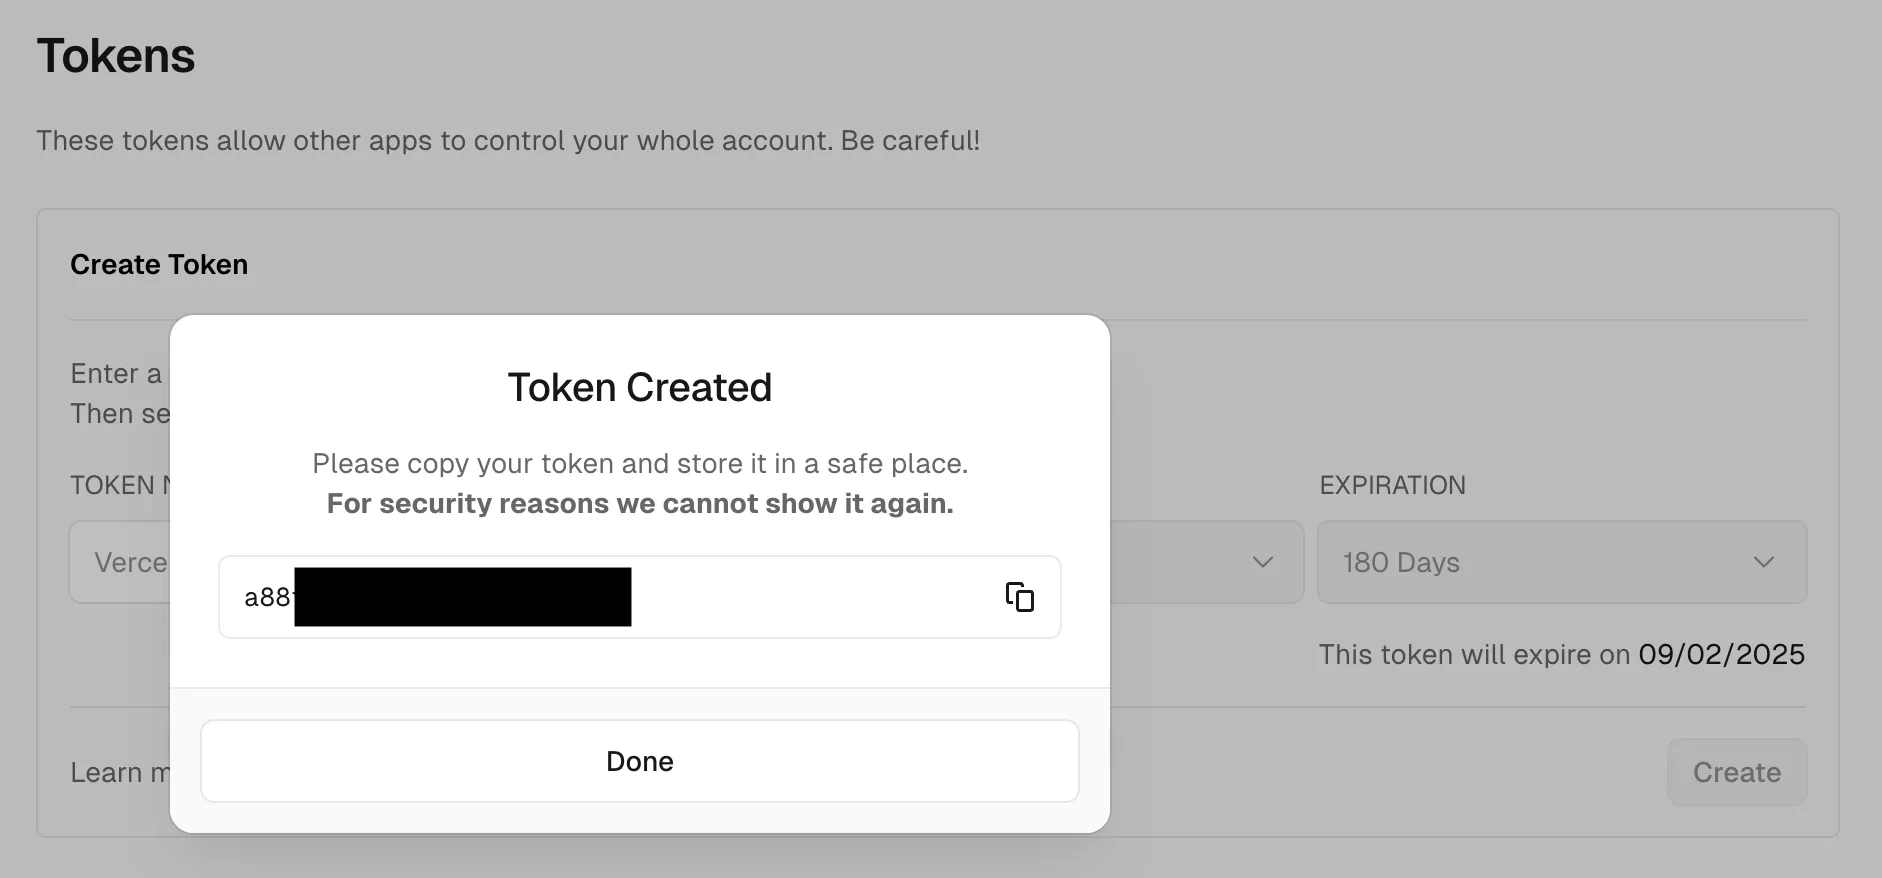
Task: Dismiss the Token Created dialog via Done
Action: point(640,761)
